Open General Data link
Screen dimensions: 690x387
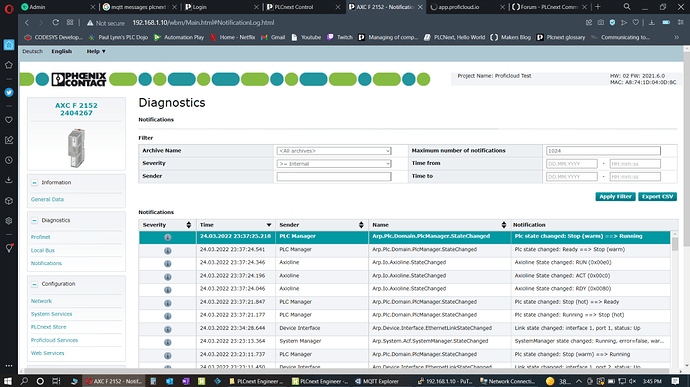pos(47,199)
